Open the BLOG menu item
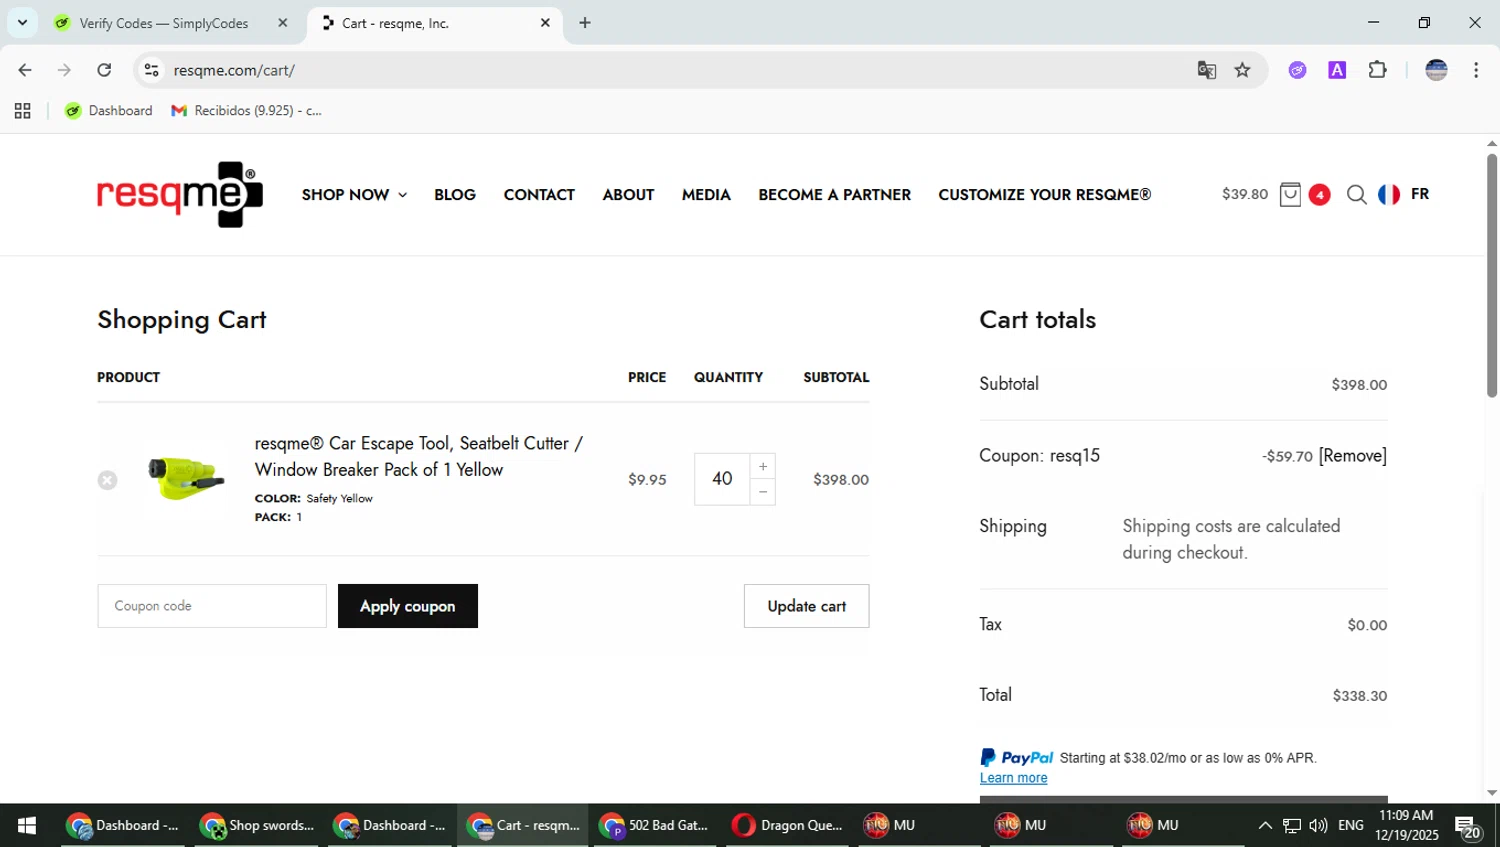The width and height of the screenshot is (1500, 847). pos(455,195)
